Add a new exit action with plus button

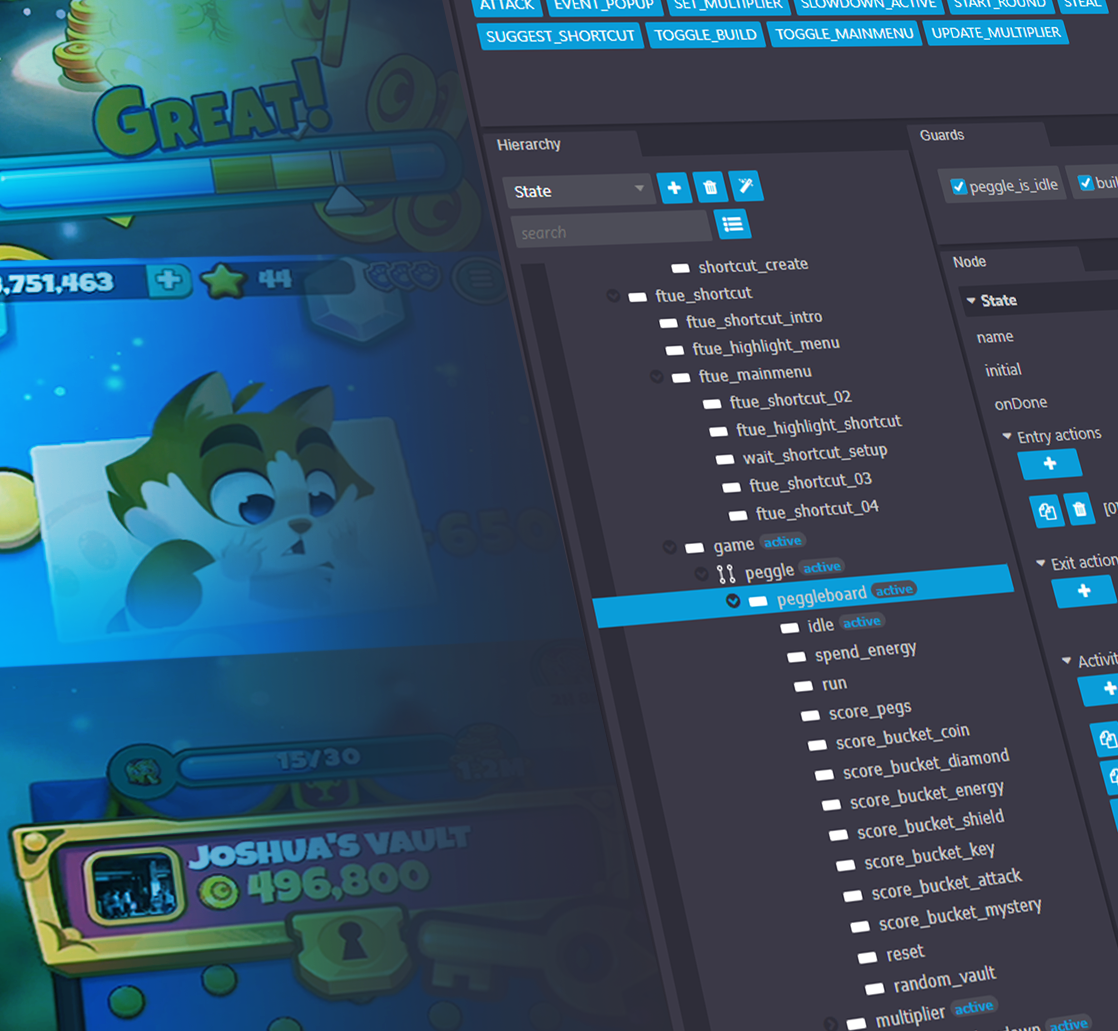(x=1084, y=592)
